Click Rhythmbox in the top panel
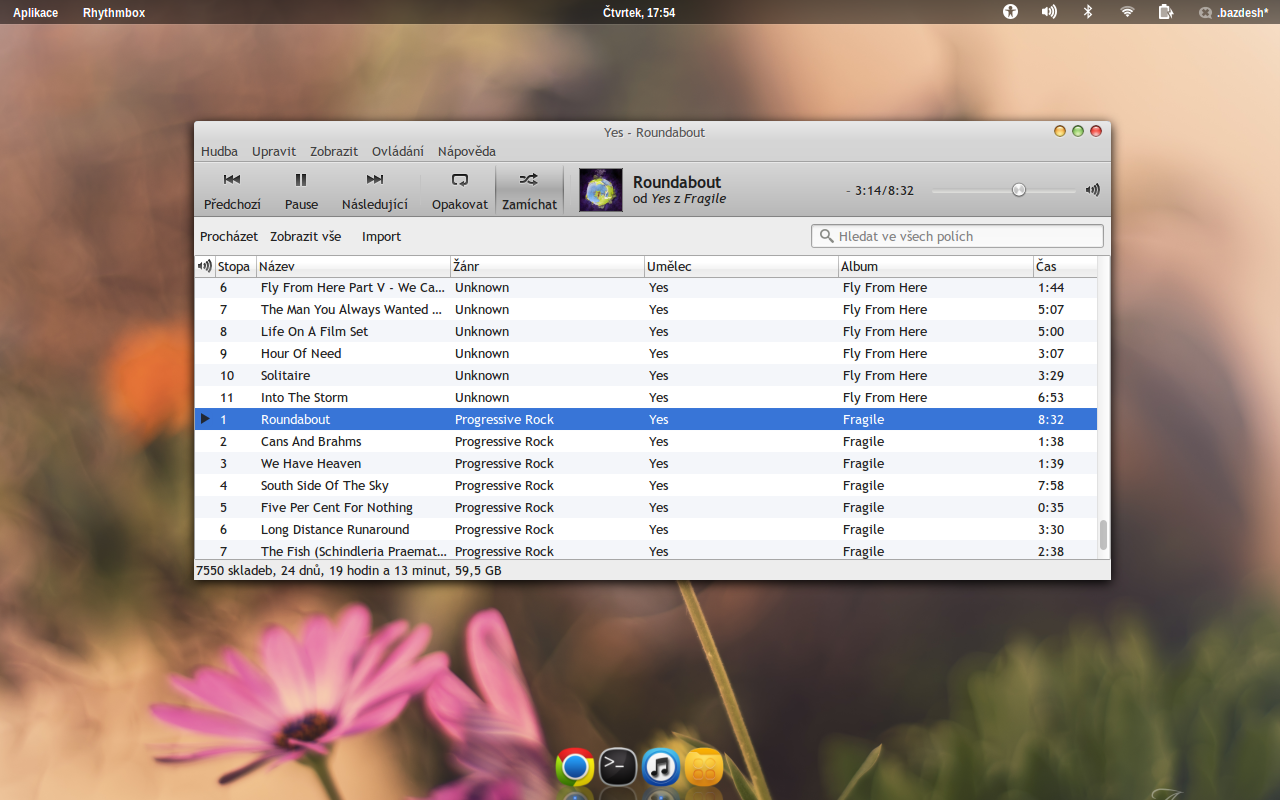The height and width of the screenshot is (800, 1280). coord(114,12)
